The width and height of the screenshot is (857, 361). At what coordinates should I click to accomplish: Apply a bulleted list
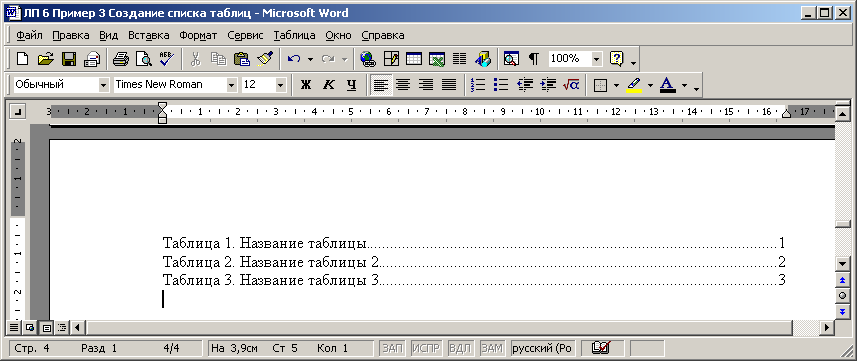[x=501, y=85]
